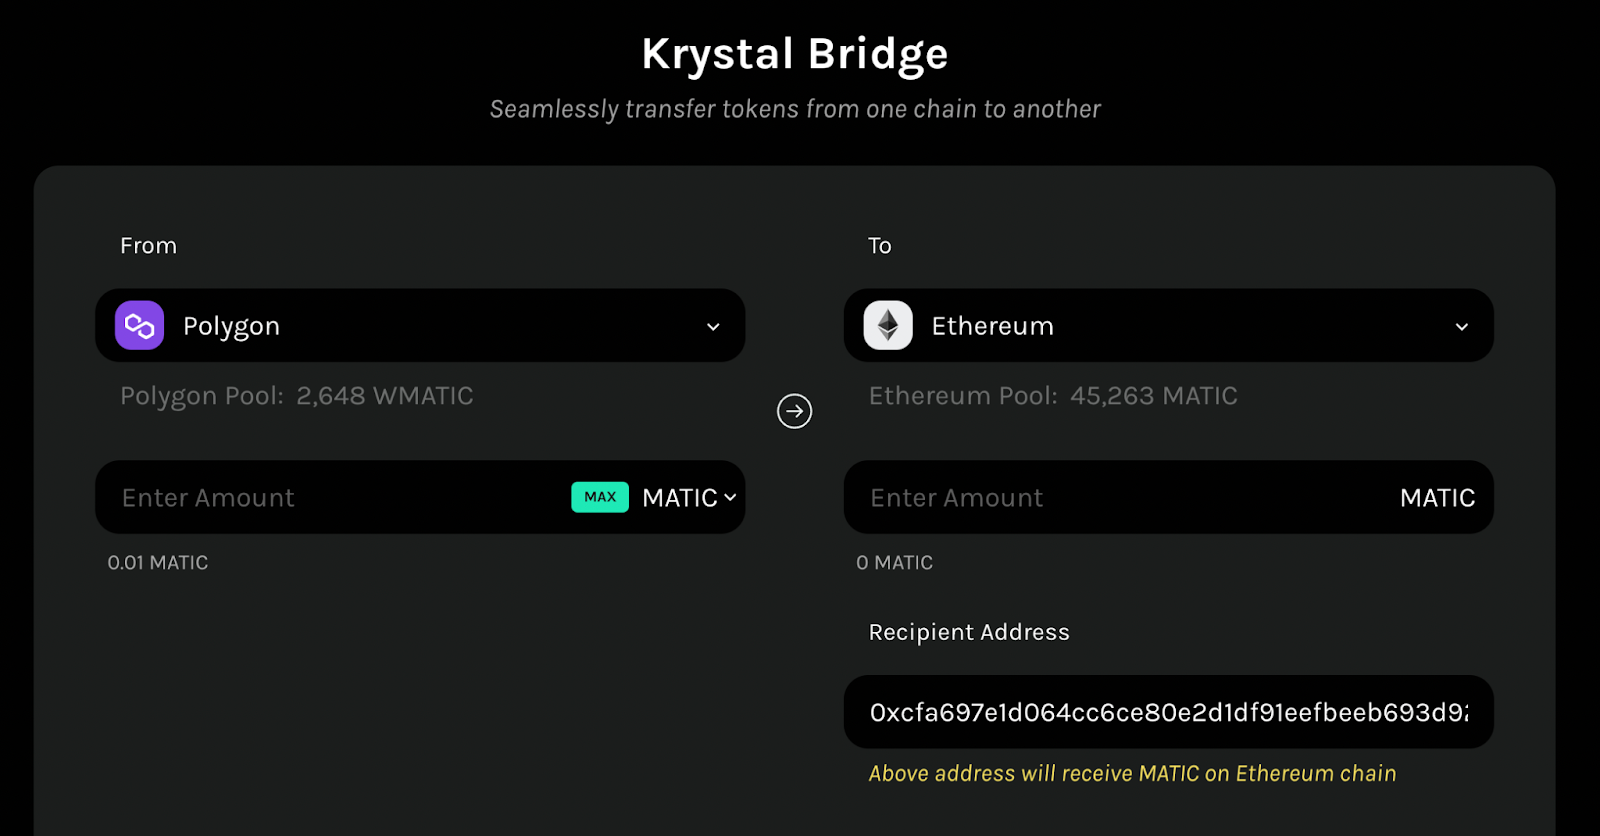Click the Recipient Address label
This screenshot has height=836, width=1600.
[969, 632]
